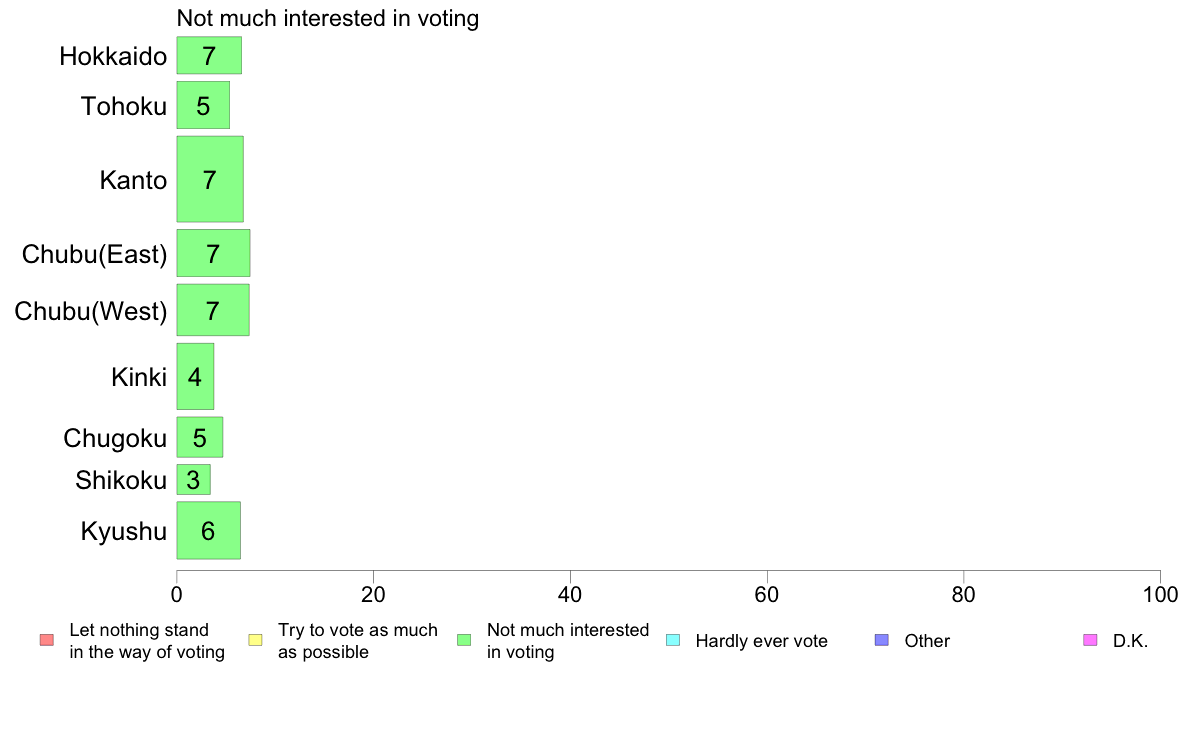Click the blue 'Other' legend swatch
The image size is (1188, 736).
tap(881, 640)
